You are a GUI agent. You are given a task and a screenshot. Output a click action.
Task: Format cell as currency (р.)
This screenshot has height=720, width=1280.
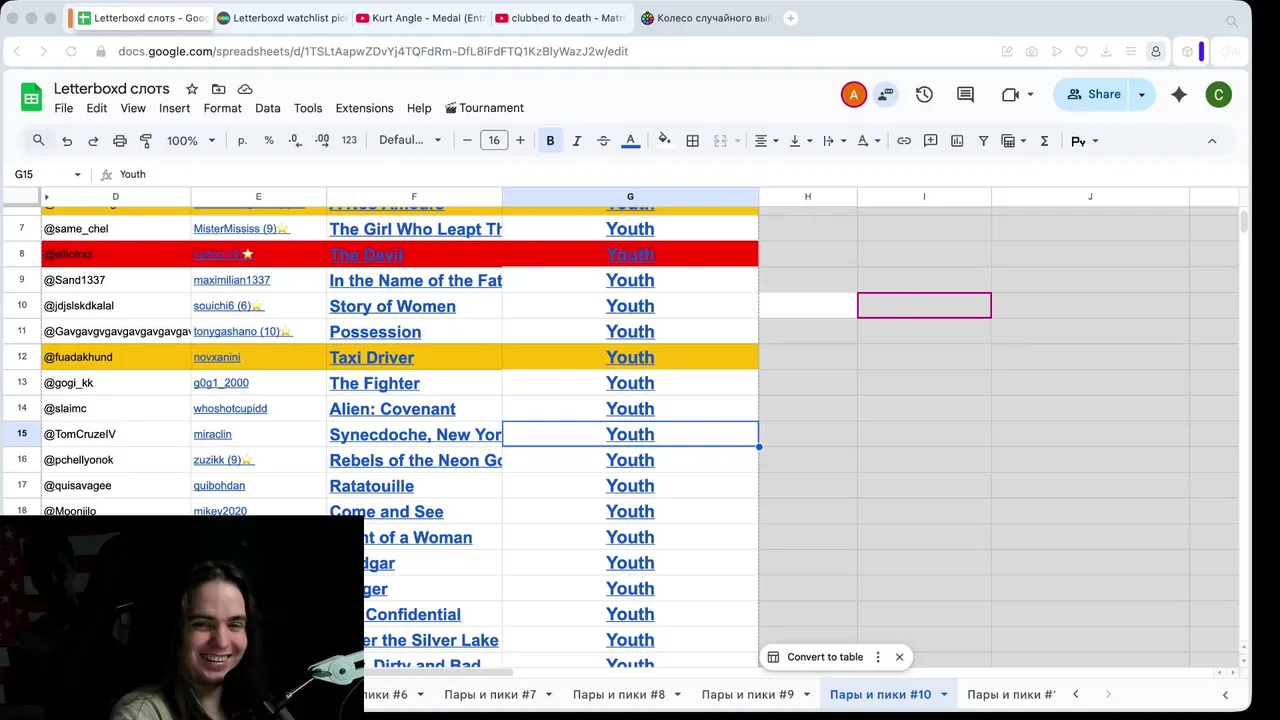[242, 141]
